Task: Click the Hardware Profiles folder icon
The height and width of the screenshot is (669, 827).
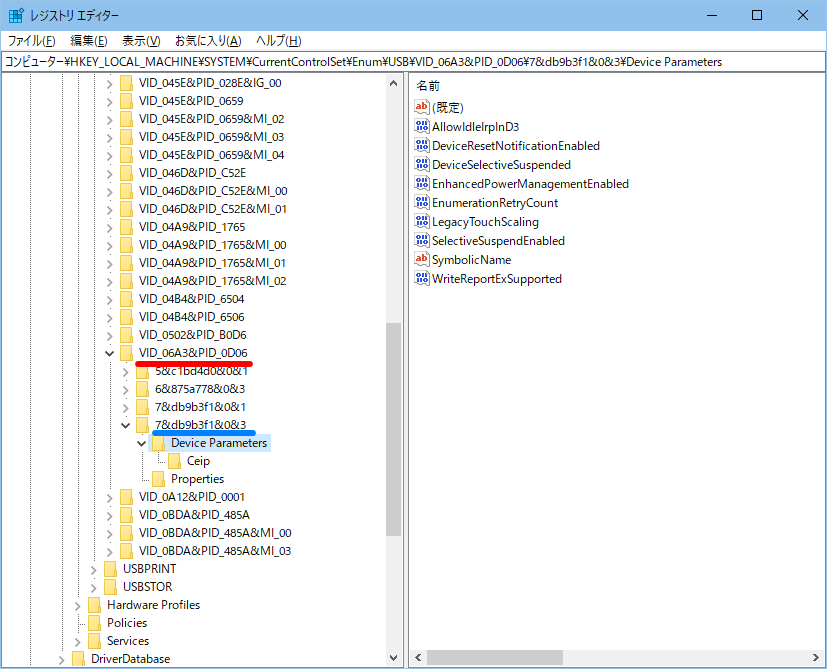Action: pyautogui.click(x=94, y=605)
